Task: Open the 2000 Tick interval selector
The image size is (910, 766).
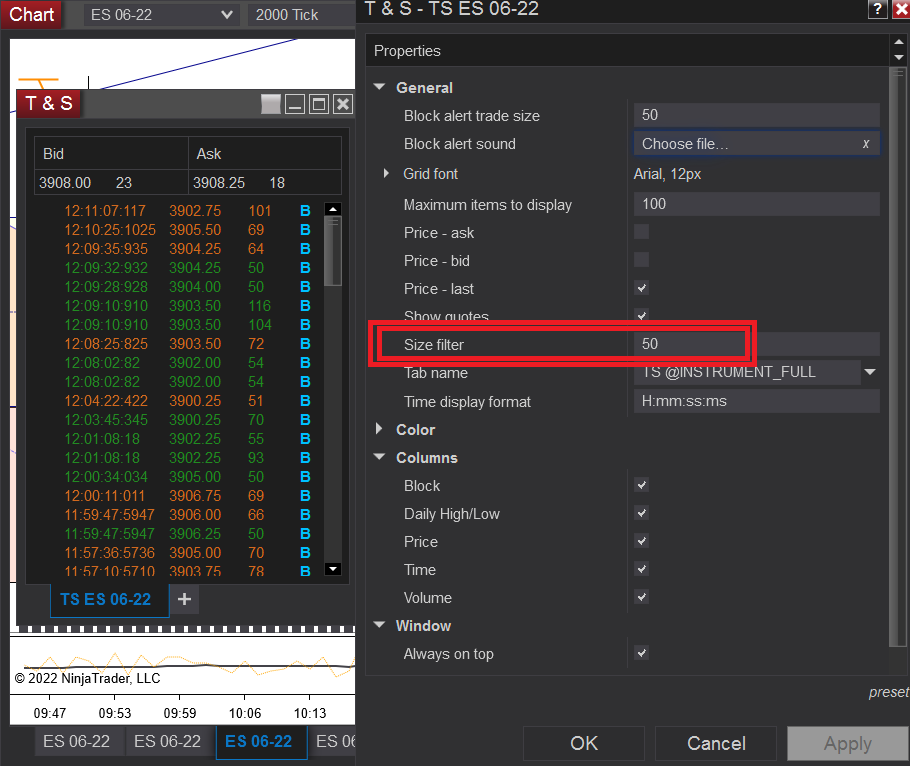Action: (x=301, y=15)
